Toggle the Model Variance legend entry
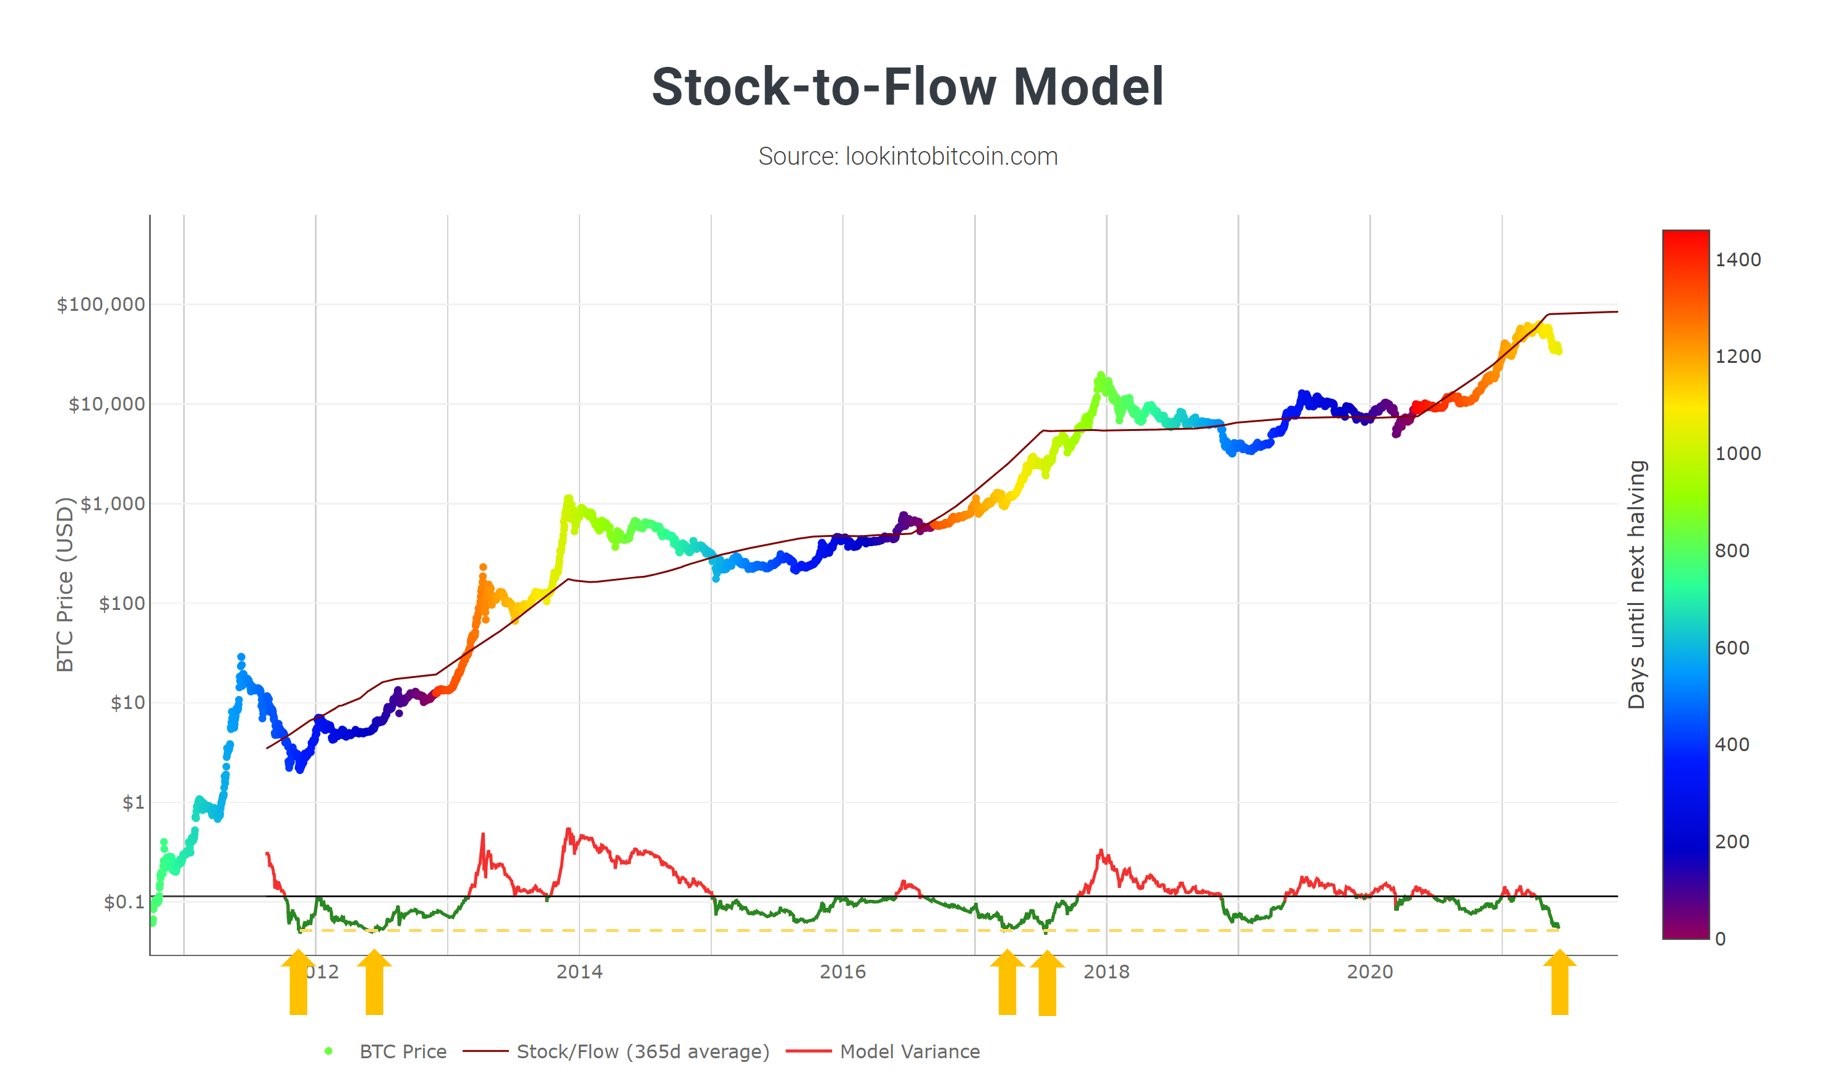The height and width of the screenshot is (1083, 1830). tap(883, 1051)
